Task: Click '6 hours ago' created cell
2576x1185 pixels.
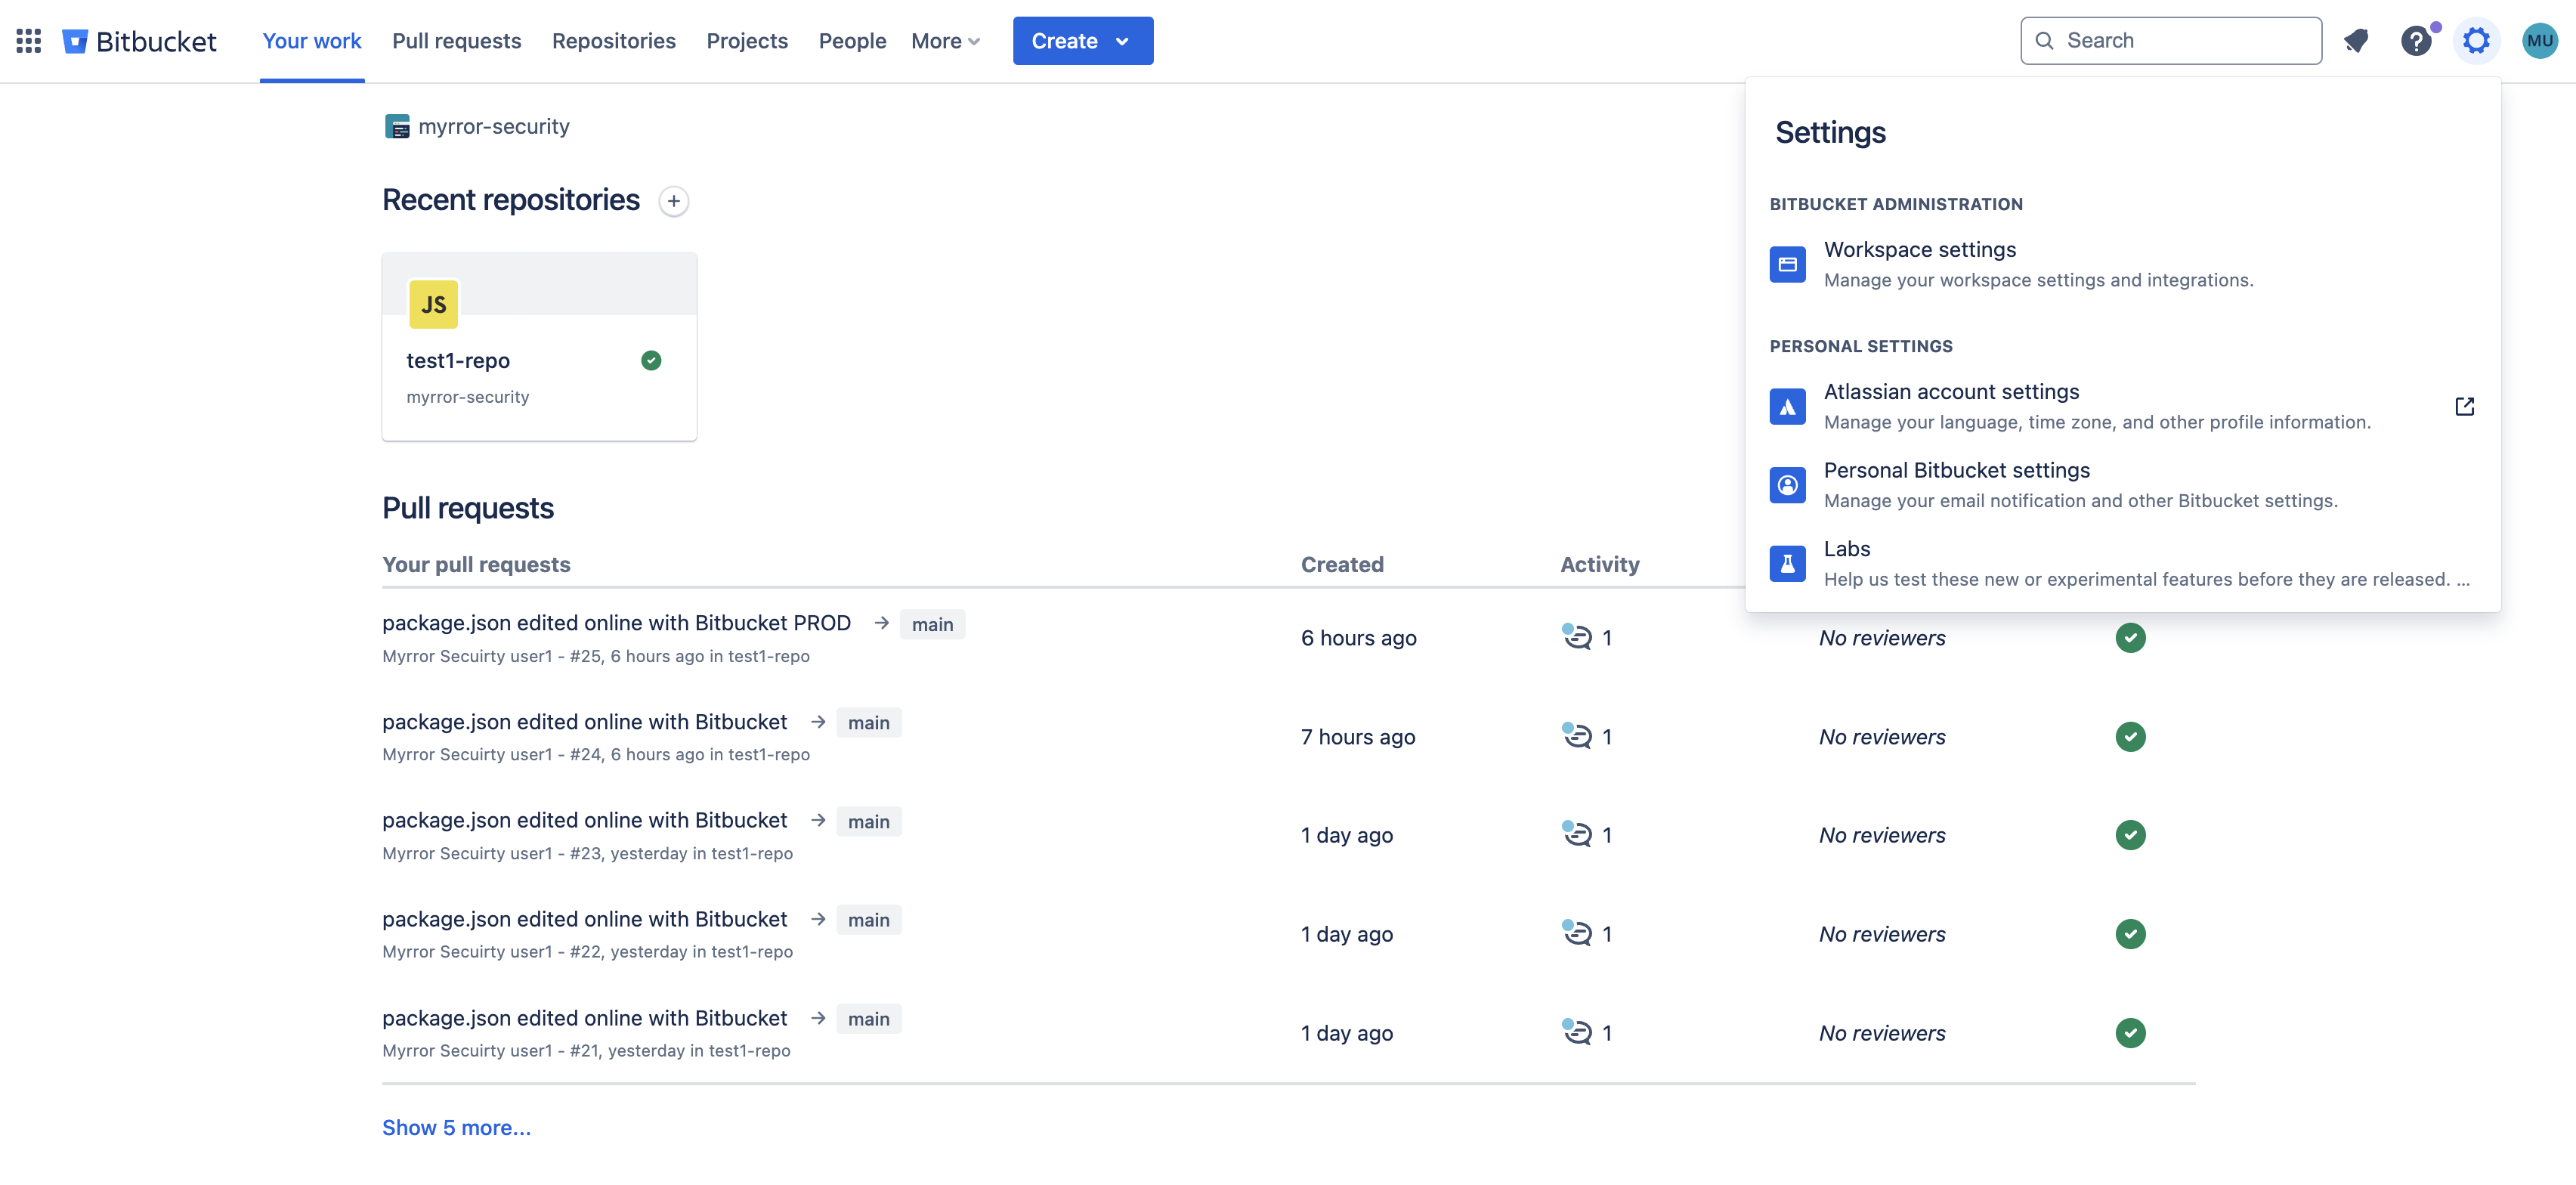Action: coord(1358,638)
